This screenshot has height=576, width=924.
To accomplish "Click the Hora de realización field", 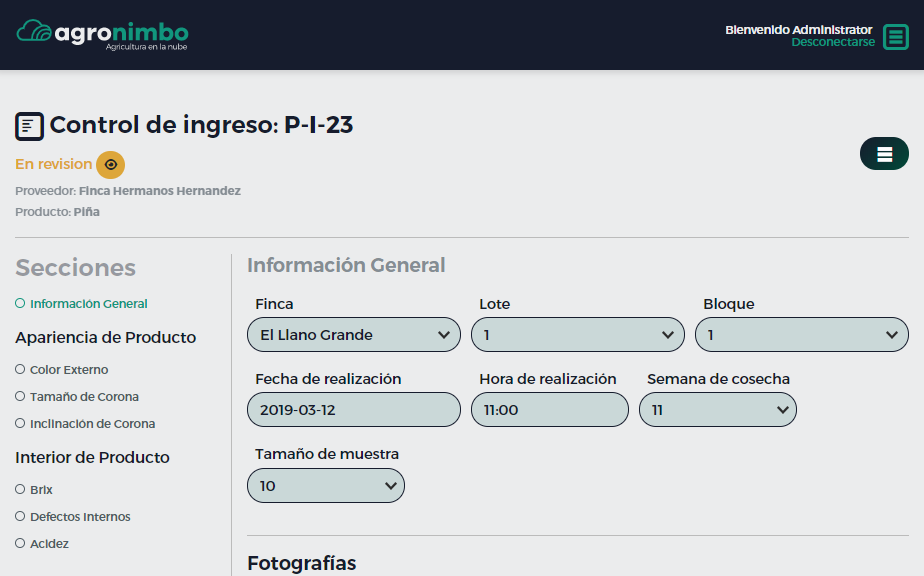I will [549, 410].
